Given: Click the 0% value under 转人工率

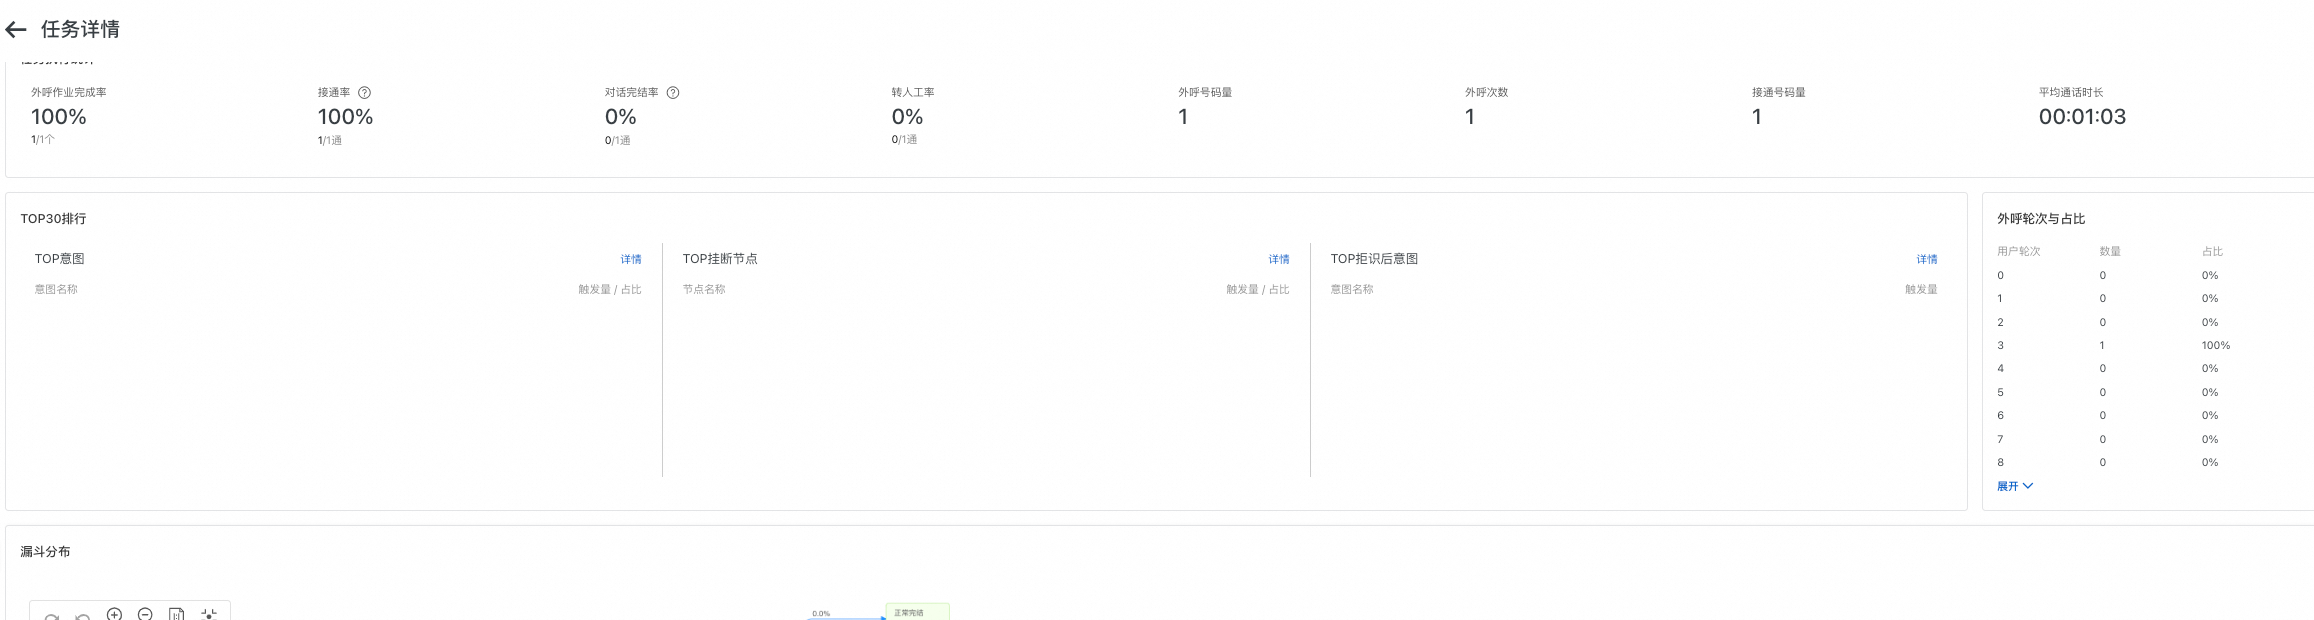Looking at the screenshot, I should coord(908,117).
